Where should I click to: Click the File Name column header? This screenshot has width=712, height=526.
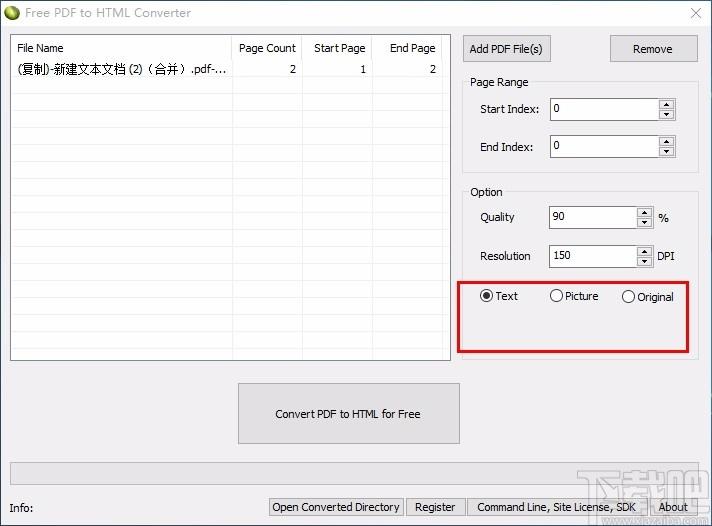pyautogui.click(x=121, y=48)
